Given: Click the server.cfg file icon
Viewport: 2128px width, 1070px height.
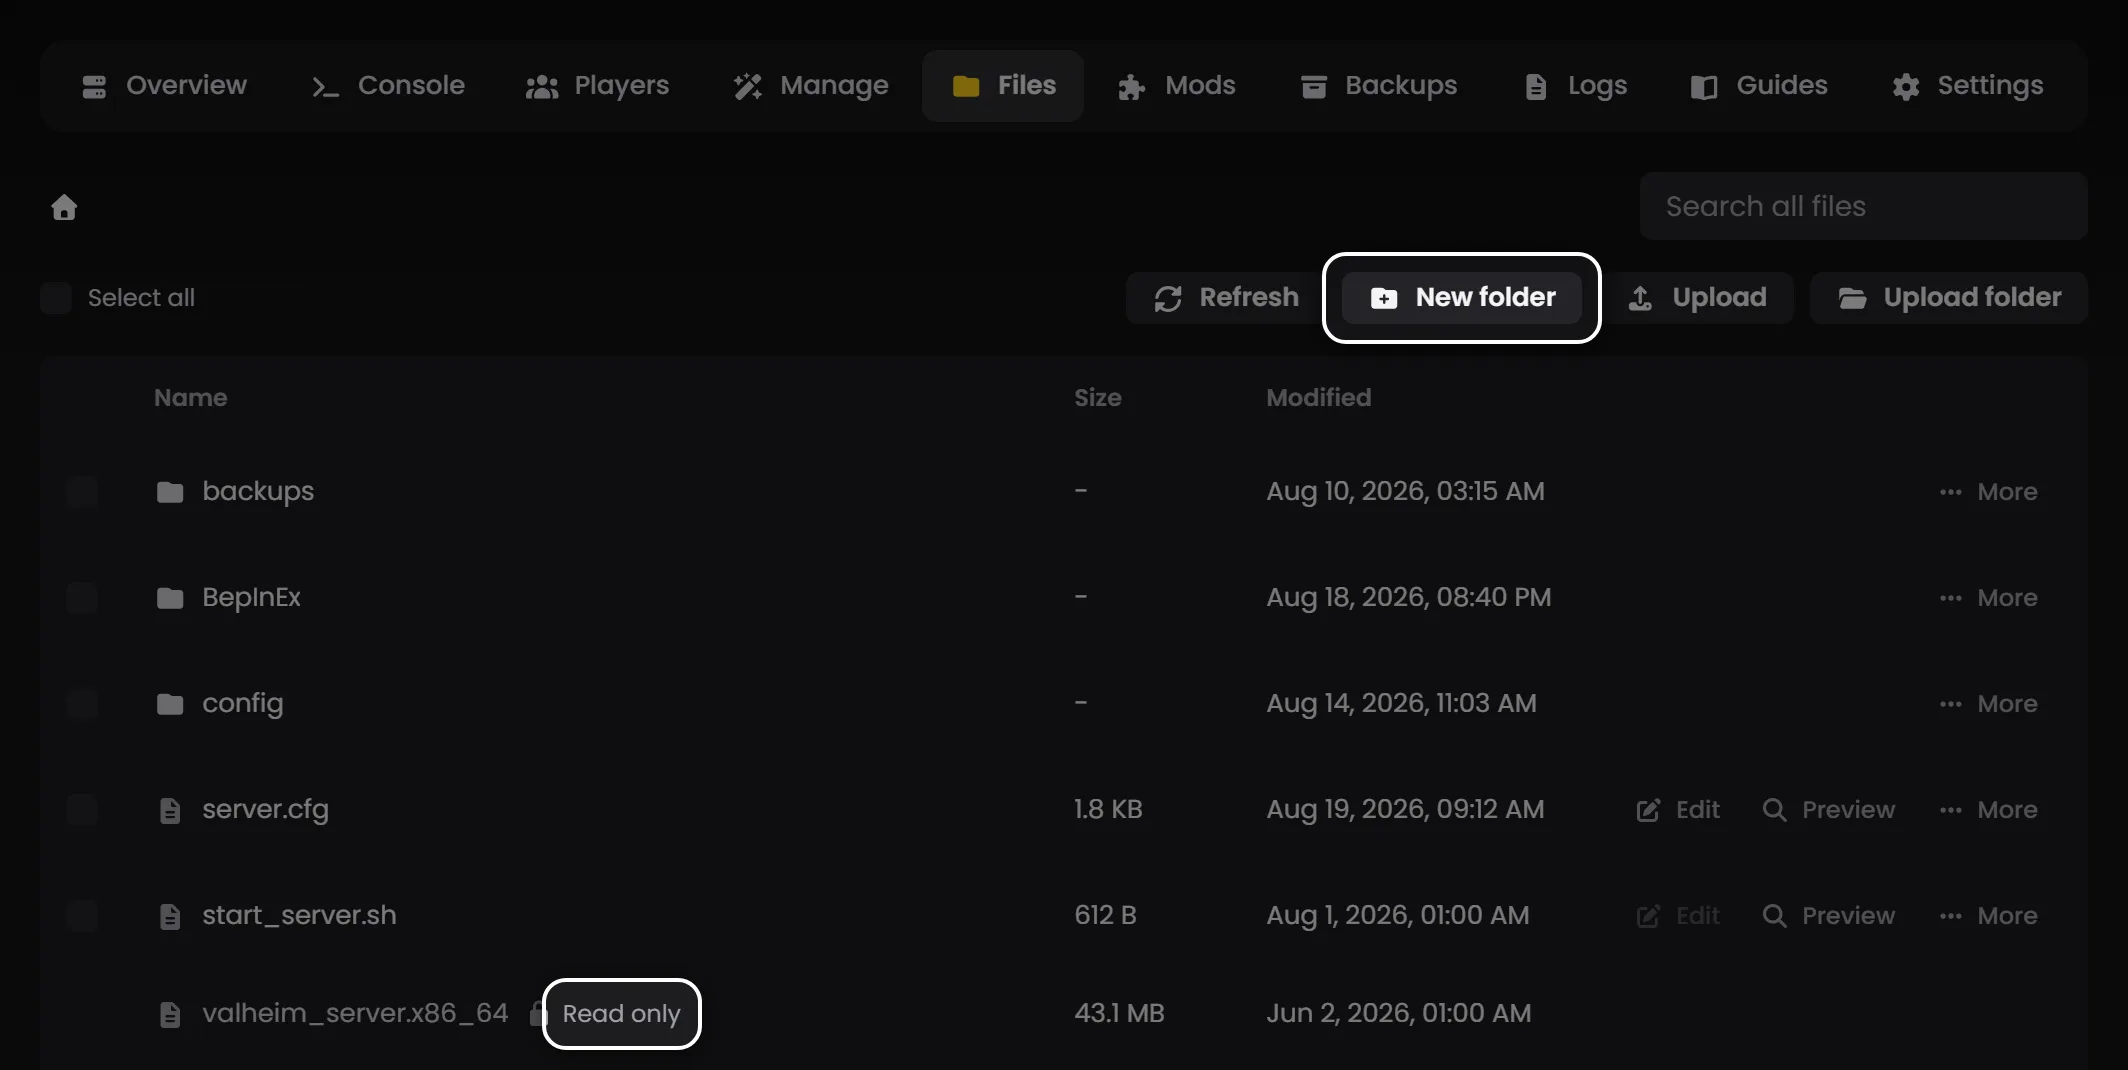Looking at the screenshot, I should (170, 810).
